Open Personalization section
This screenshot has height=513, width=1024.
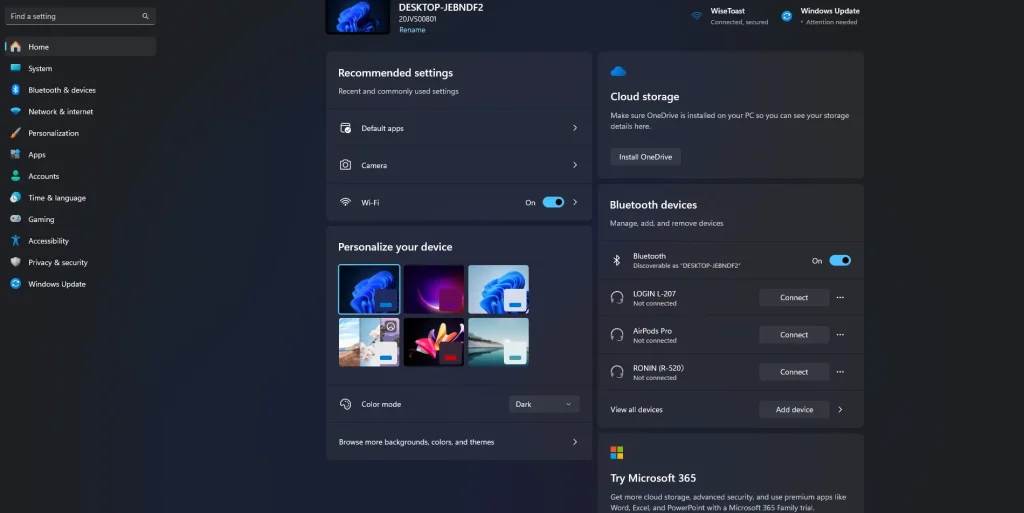80,132
